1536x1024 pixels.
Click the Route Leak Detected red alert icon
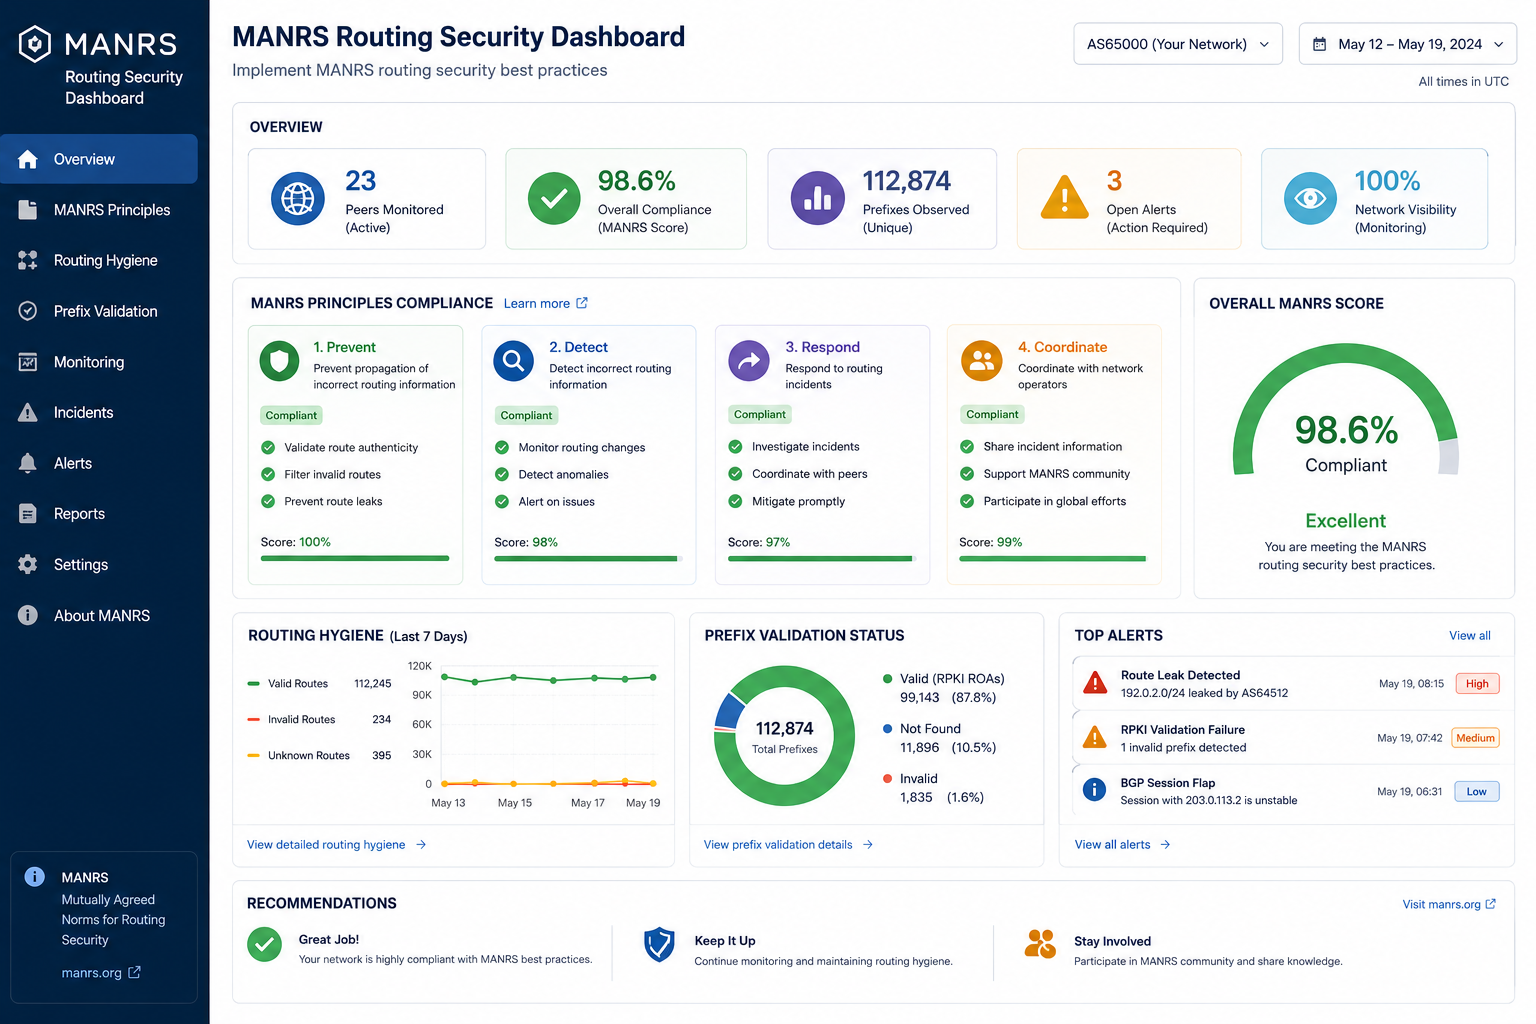click(1096, 683)
